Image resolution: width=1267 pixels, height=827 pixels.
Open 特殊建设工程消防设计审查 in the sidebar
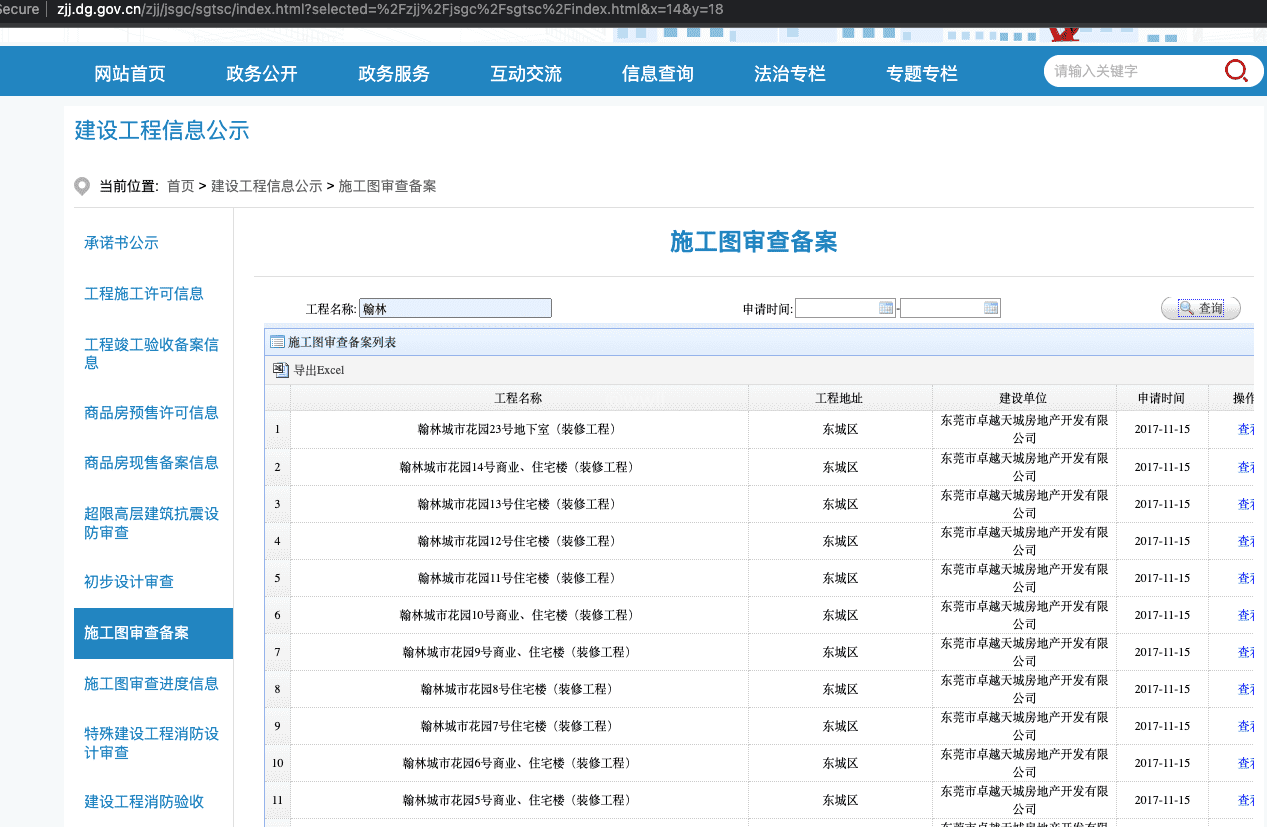151,743
